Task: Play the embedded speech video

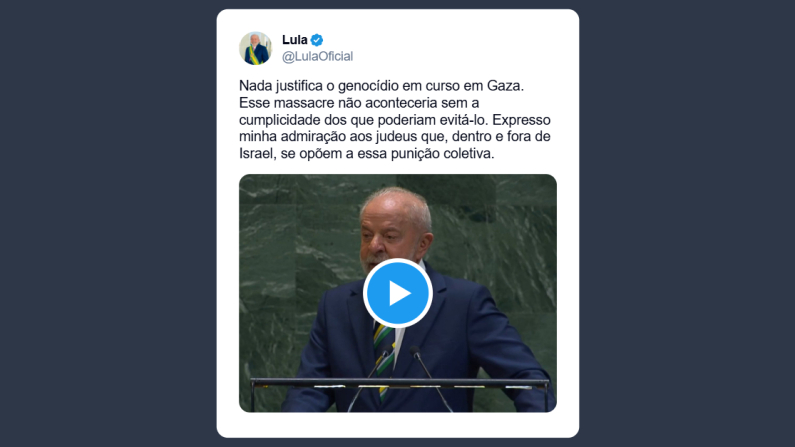Action: [398, 293]
